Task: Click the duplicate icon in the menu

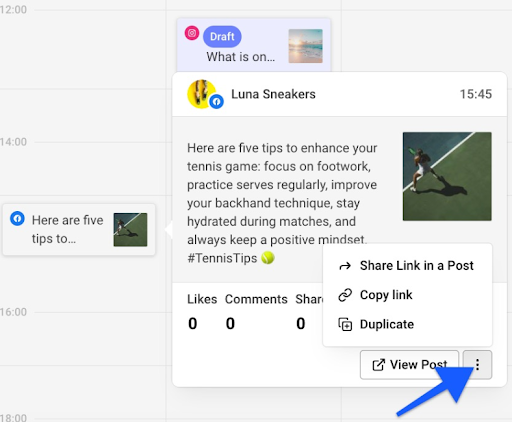Action: click(x=345, y=324)
